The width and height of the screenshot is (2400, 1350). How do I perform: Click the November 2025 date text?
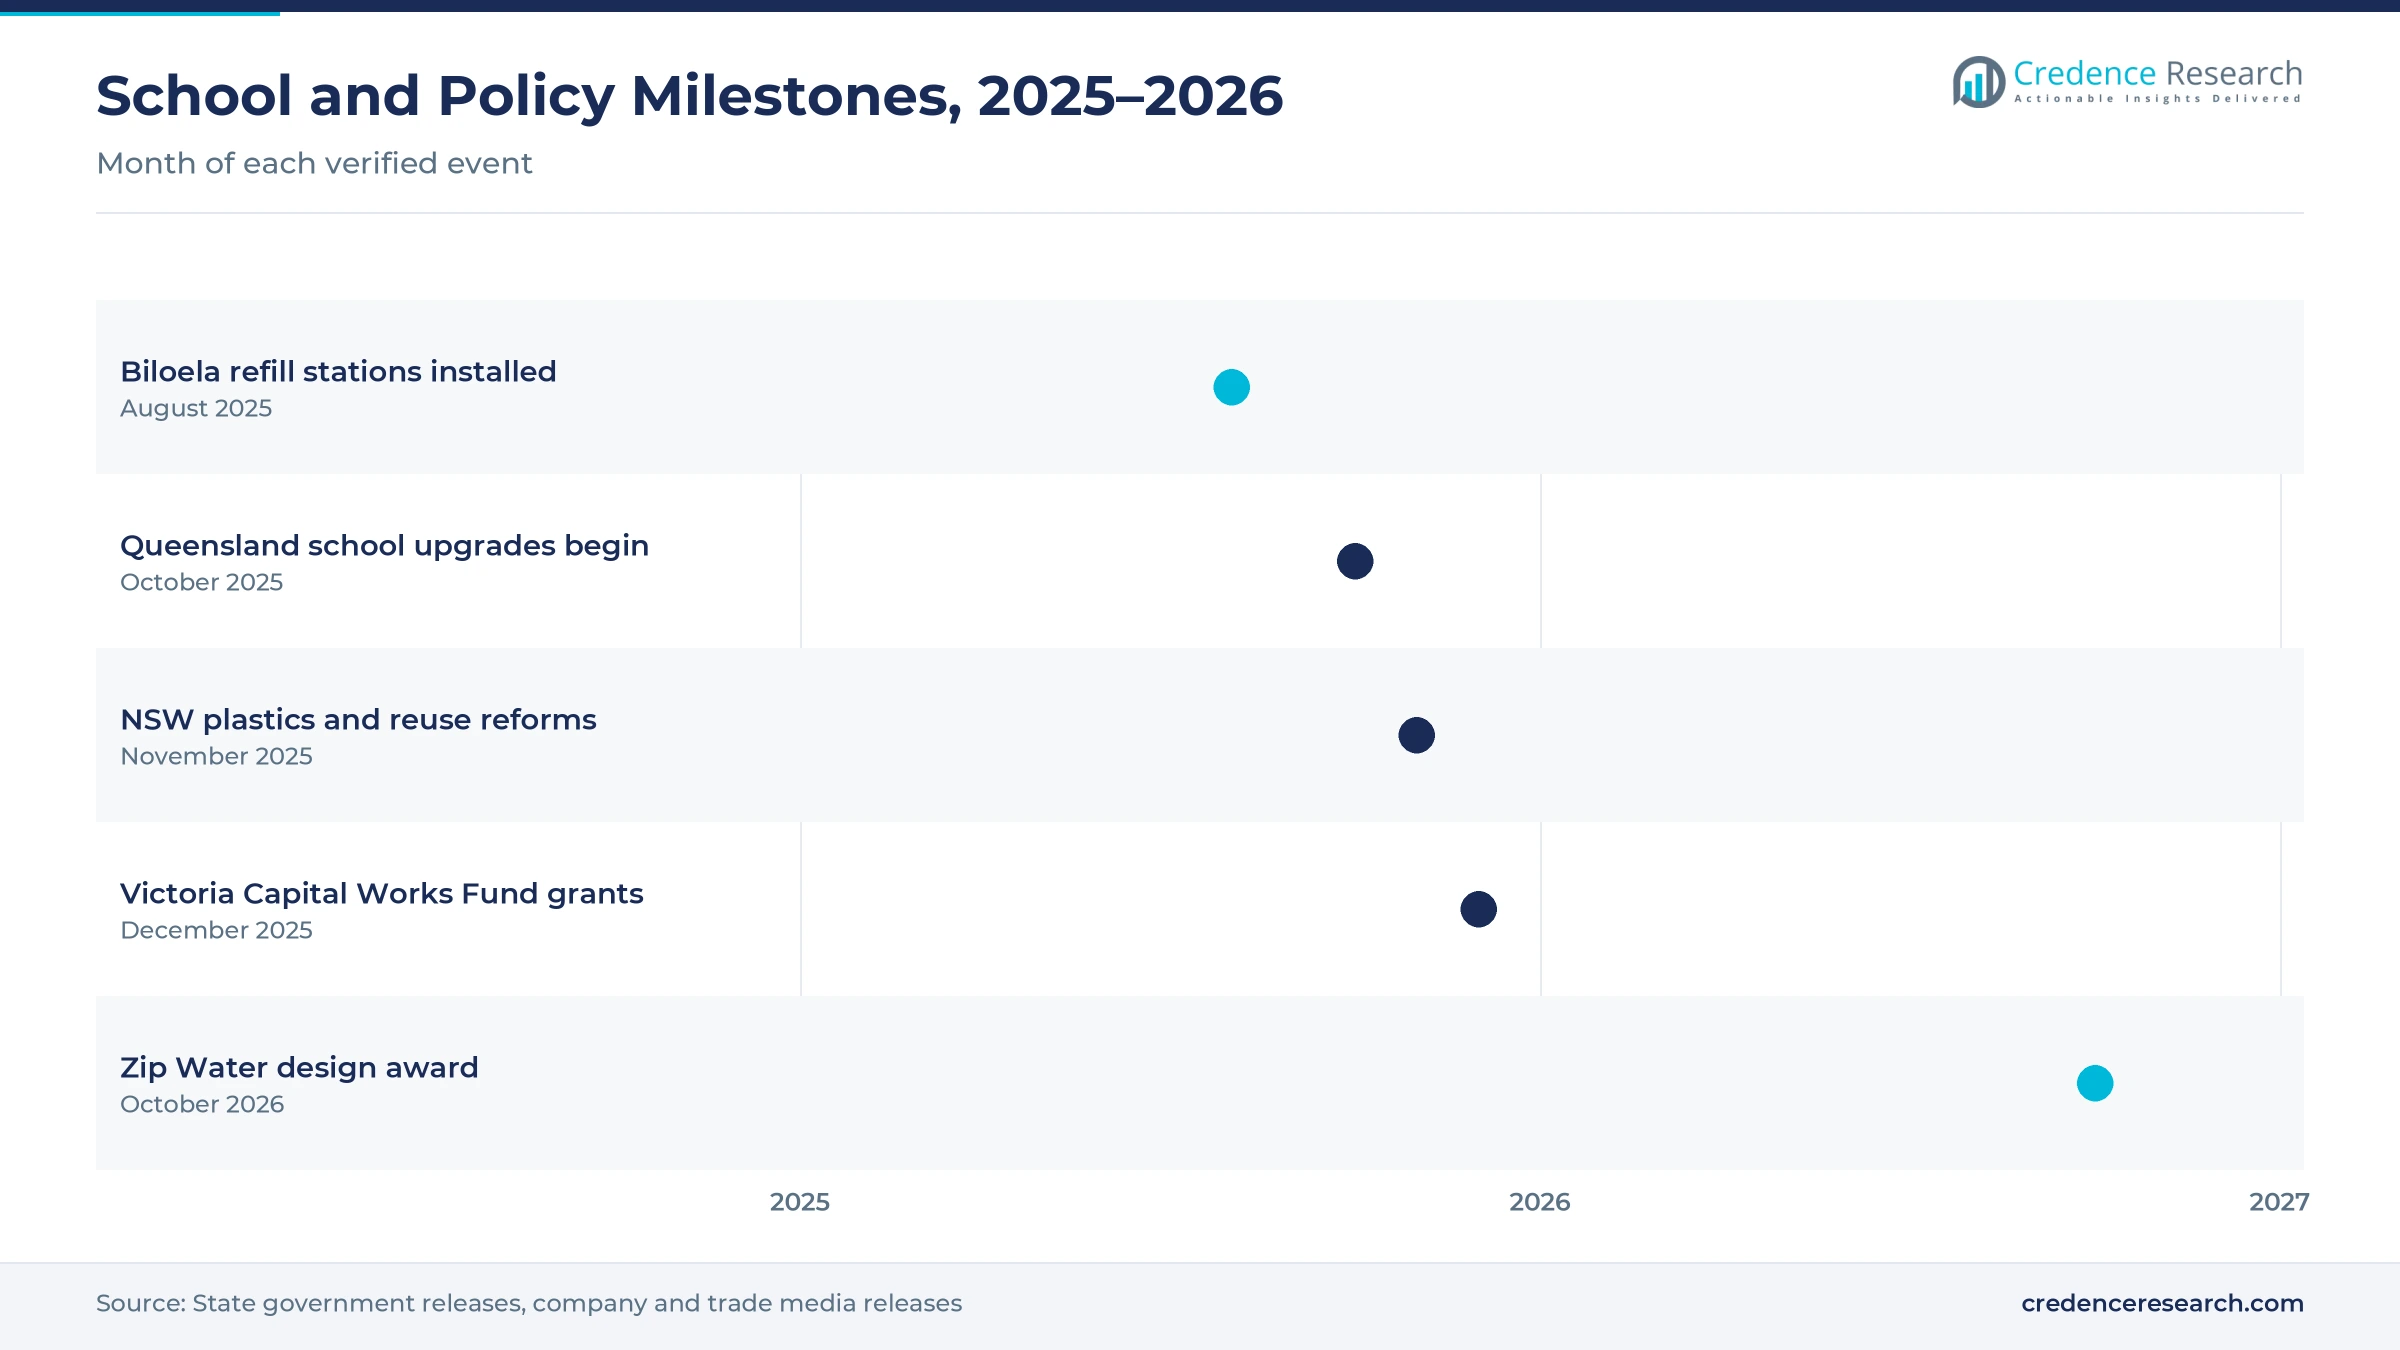216,756
